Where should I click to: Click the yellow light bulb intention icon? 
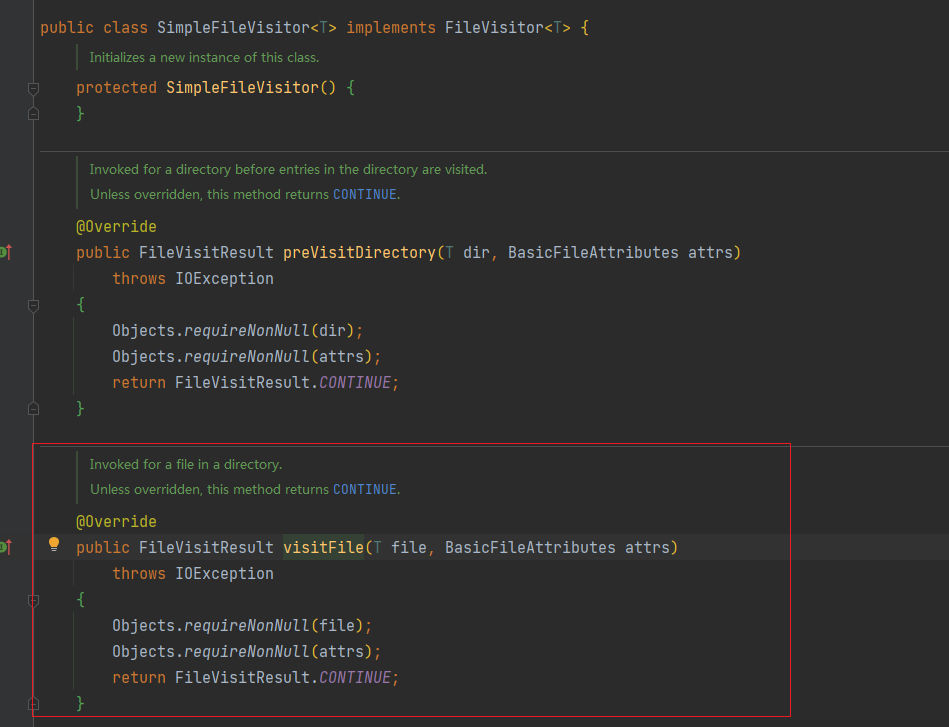(x=54, y=544)
